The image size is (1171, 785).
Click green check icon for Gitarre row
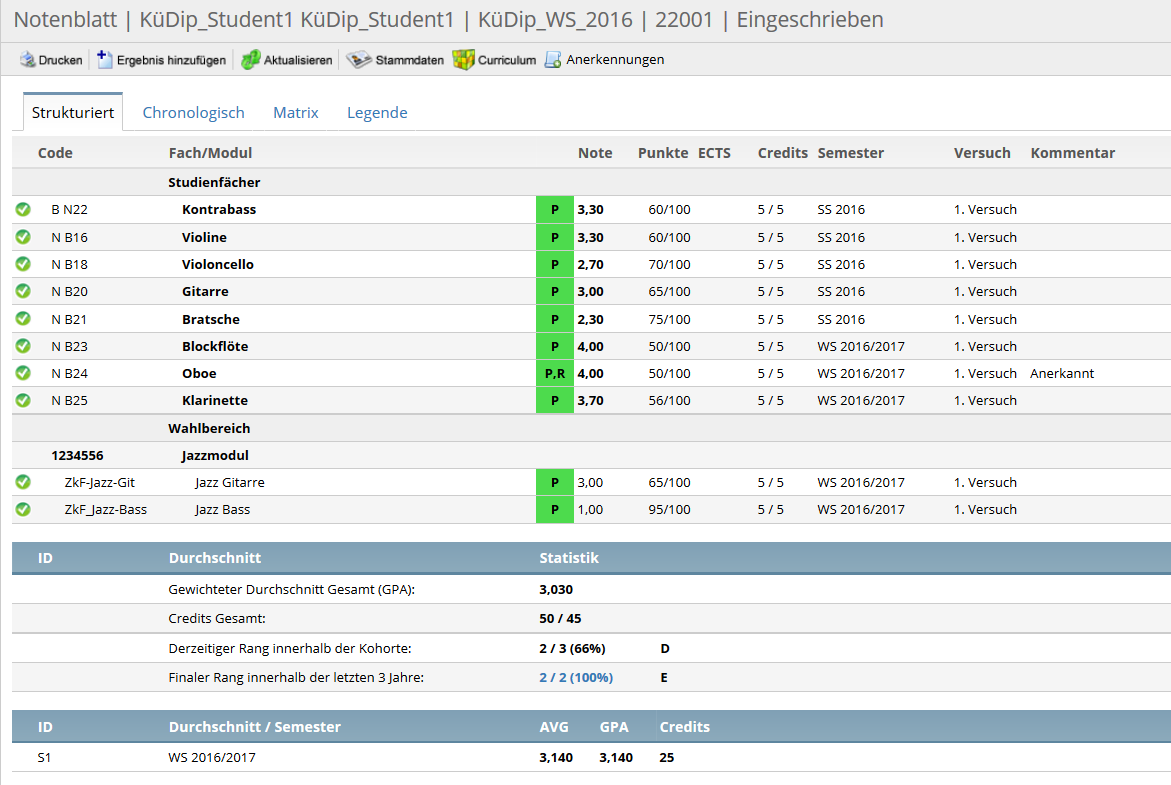point(23,291)
